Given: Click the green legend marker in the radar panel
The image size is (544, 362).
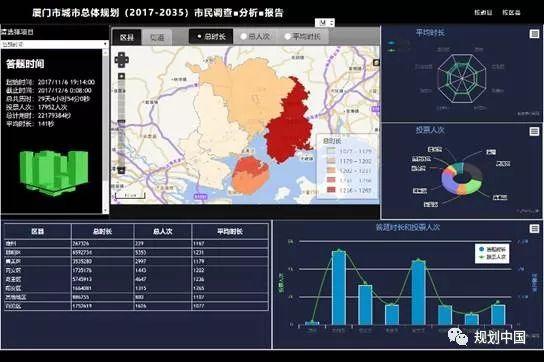Looking at the screenshot, I should (392, 50).
